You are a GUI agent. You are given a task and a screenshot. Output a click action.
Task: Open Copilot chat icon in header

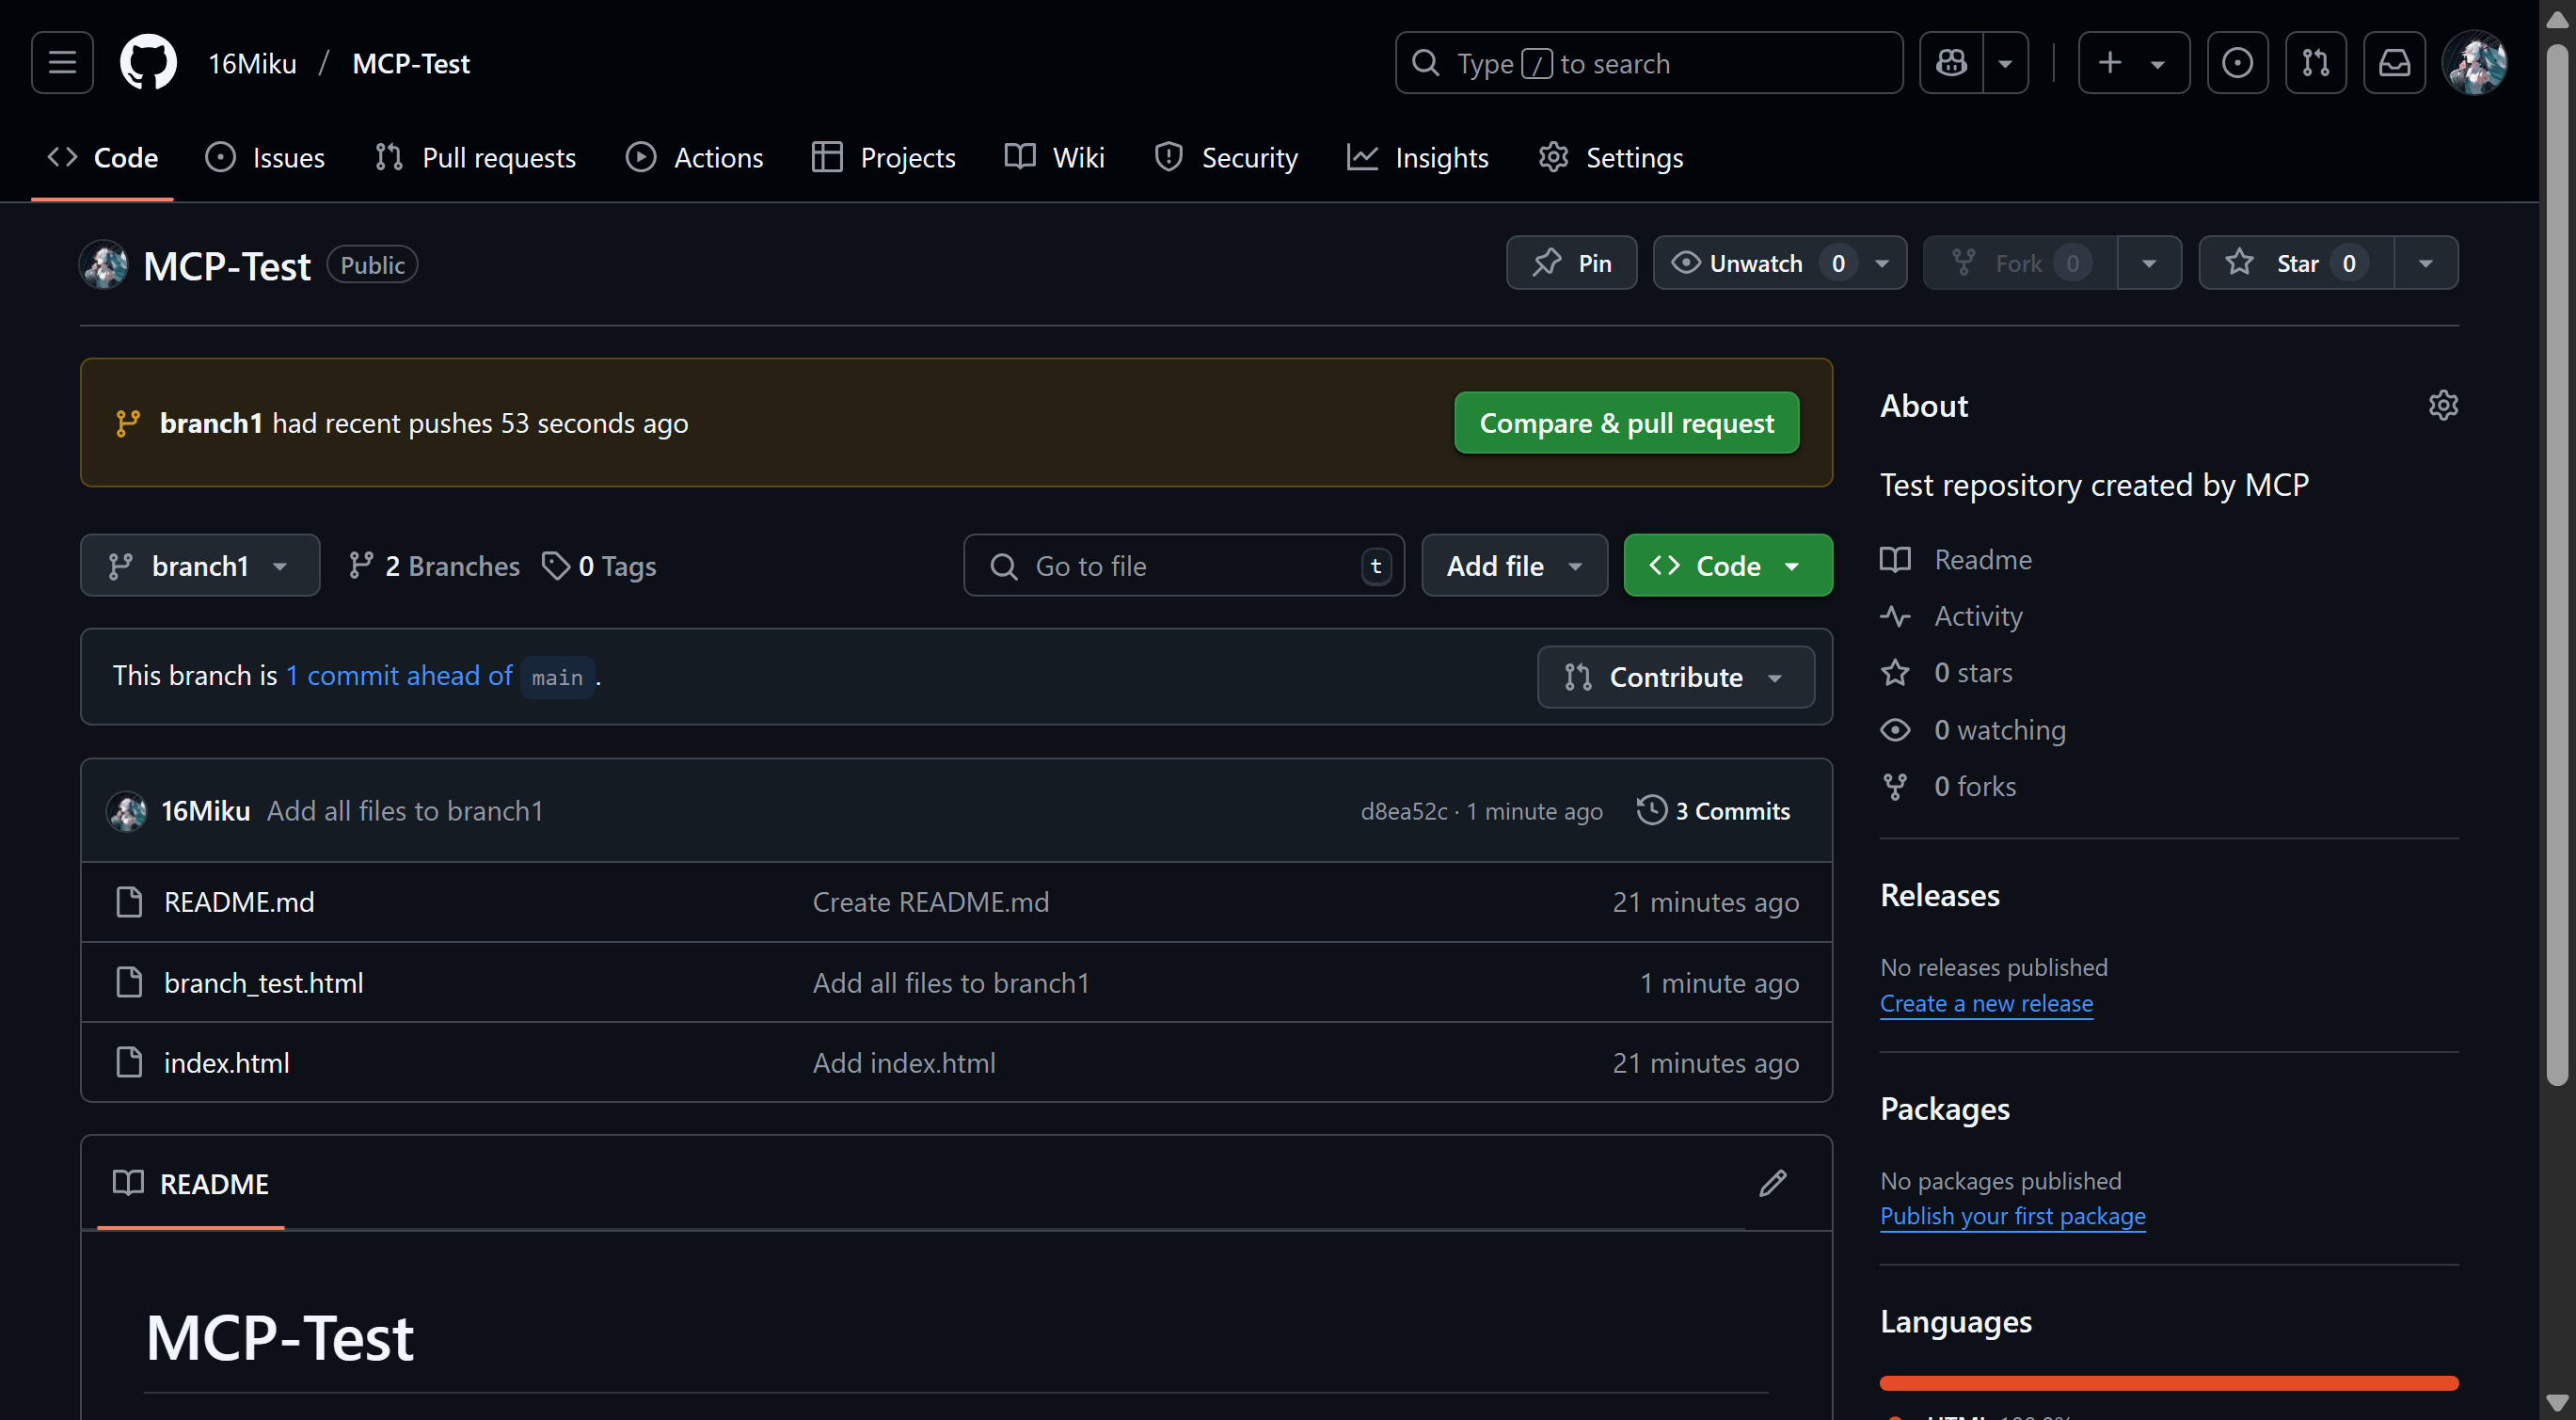(x=1951, y=63)
